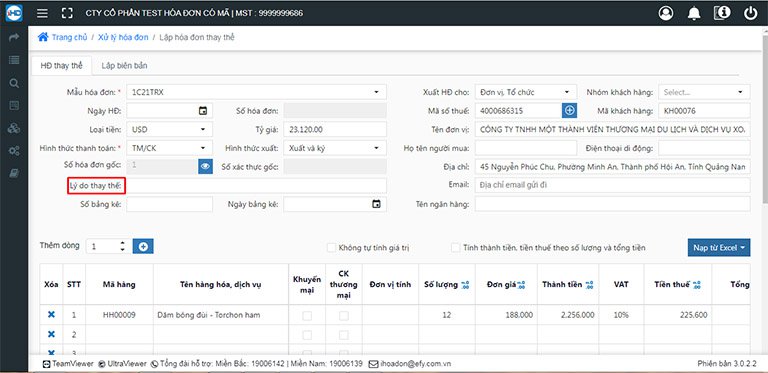Check Tính thành tiền, tiền thuế option
Screen dimensions: 768x373
tap(456, 248)
